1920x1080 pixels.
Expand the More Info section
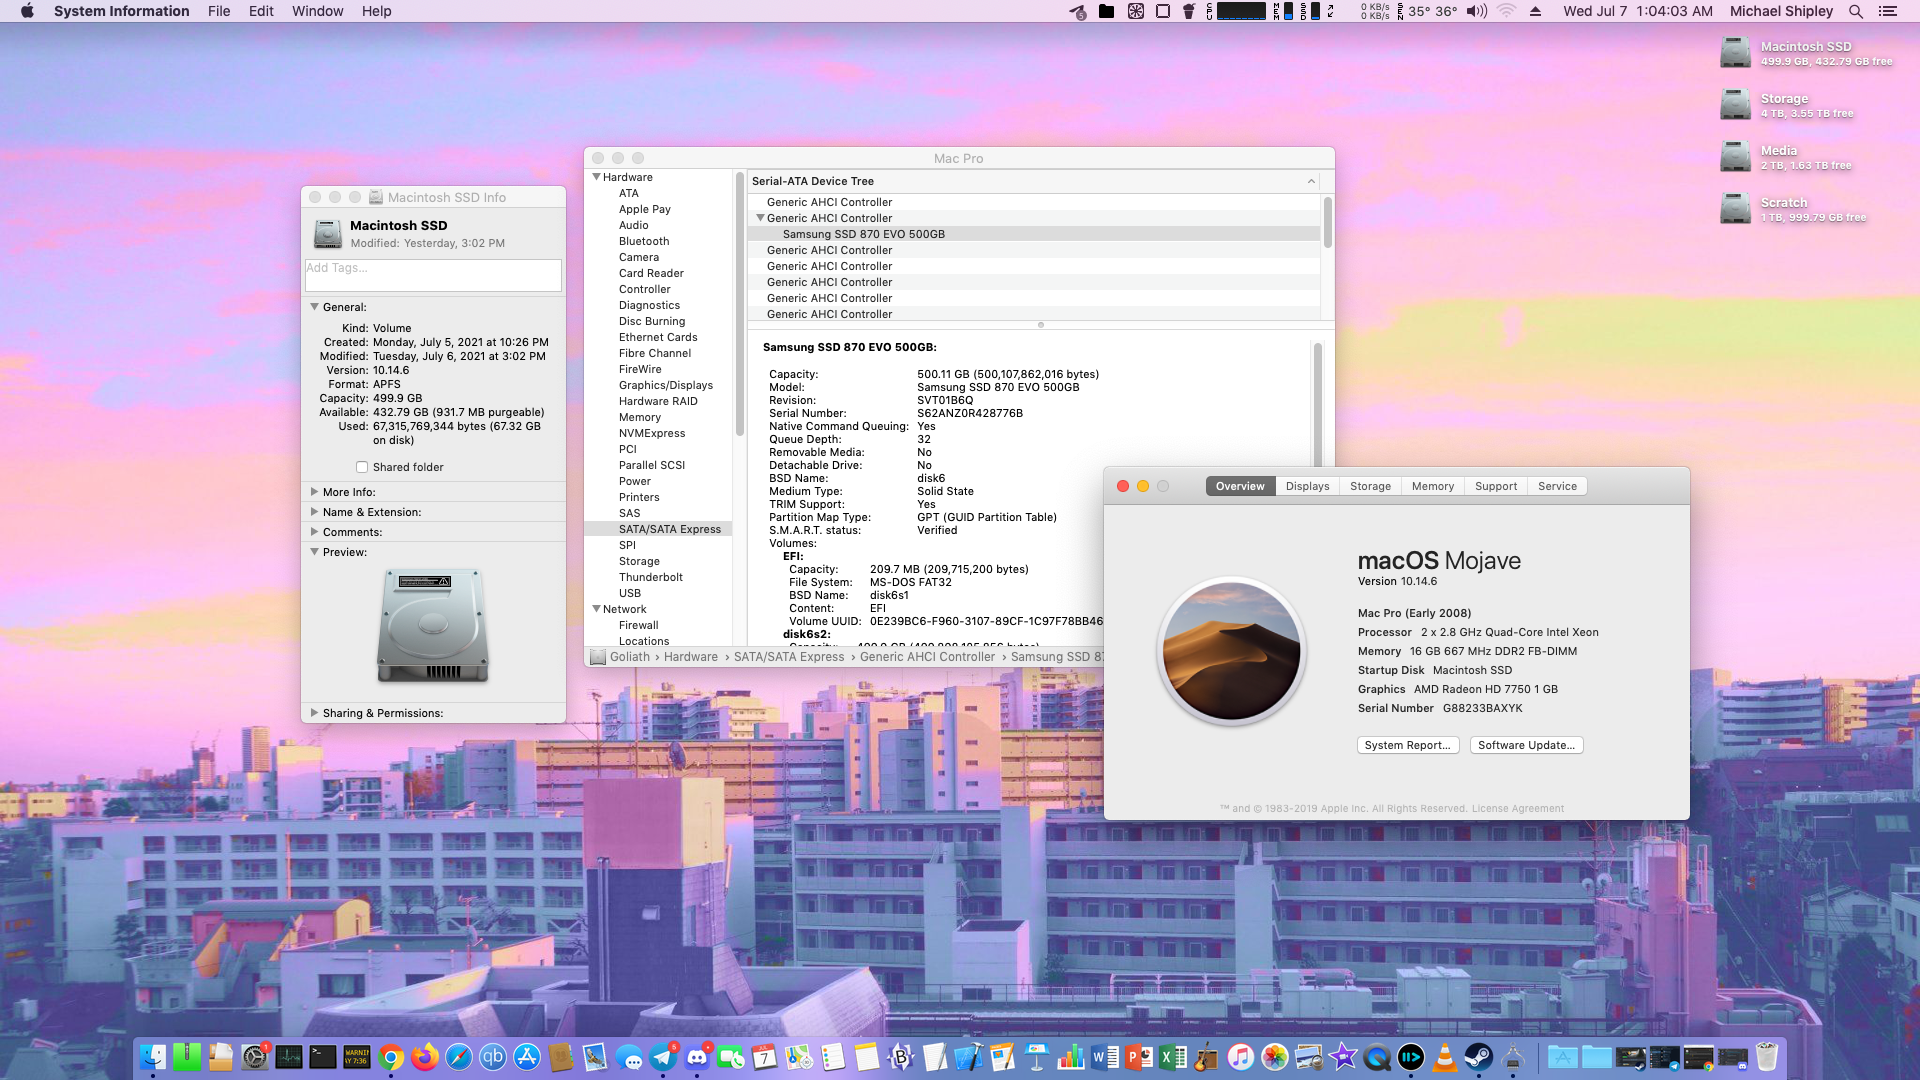(x=314, y=492)
